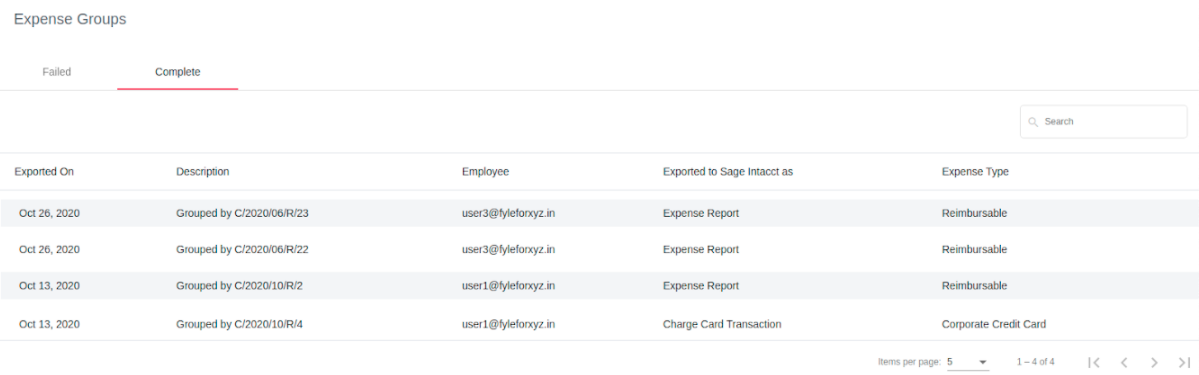Click Exported to Sage Intacct as header
This screenshot has height=375, width=1199.
click(728, 171)
